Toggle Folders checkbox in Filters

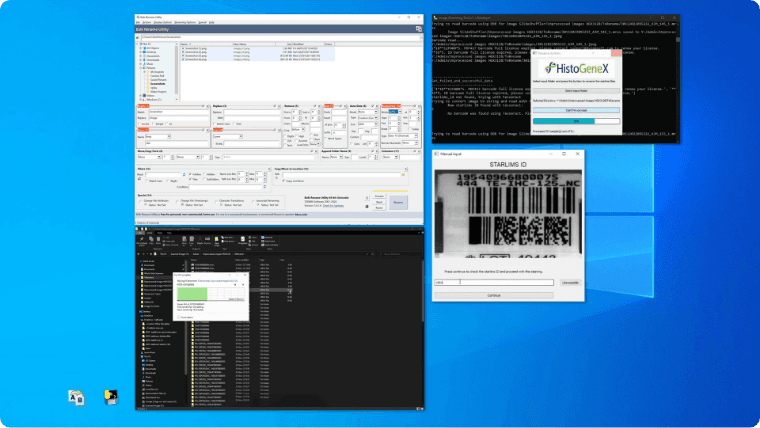coord(190,174)
